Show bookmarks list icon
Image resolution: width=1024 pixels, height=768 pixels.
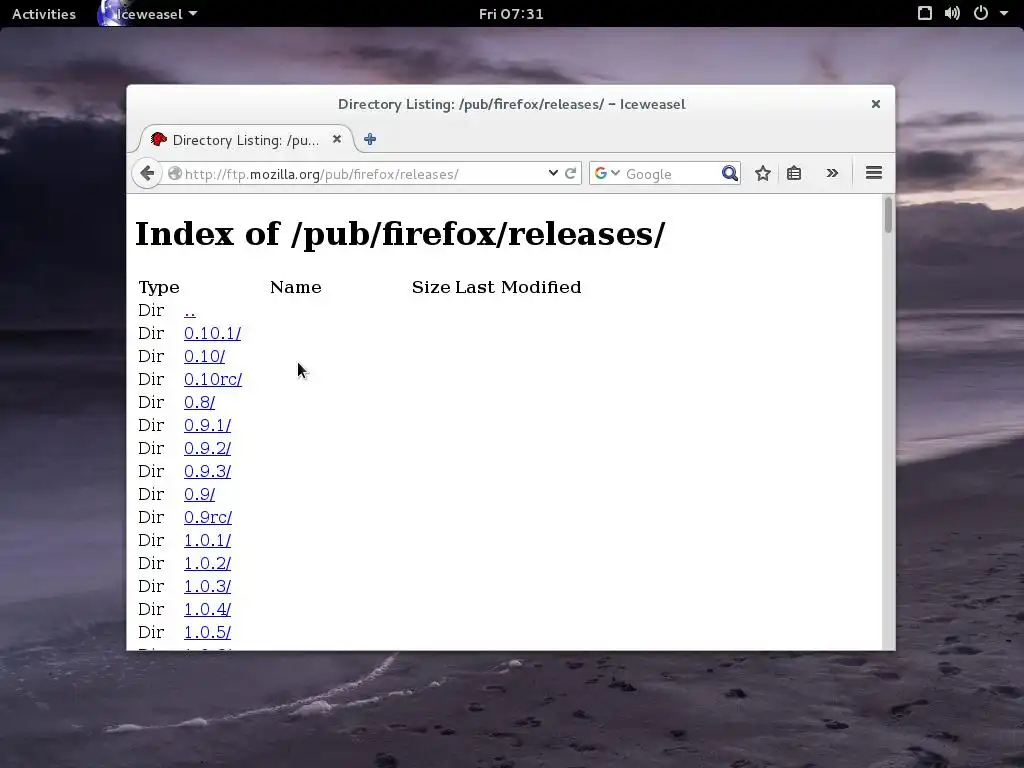(x=793, y=173)
